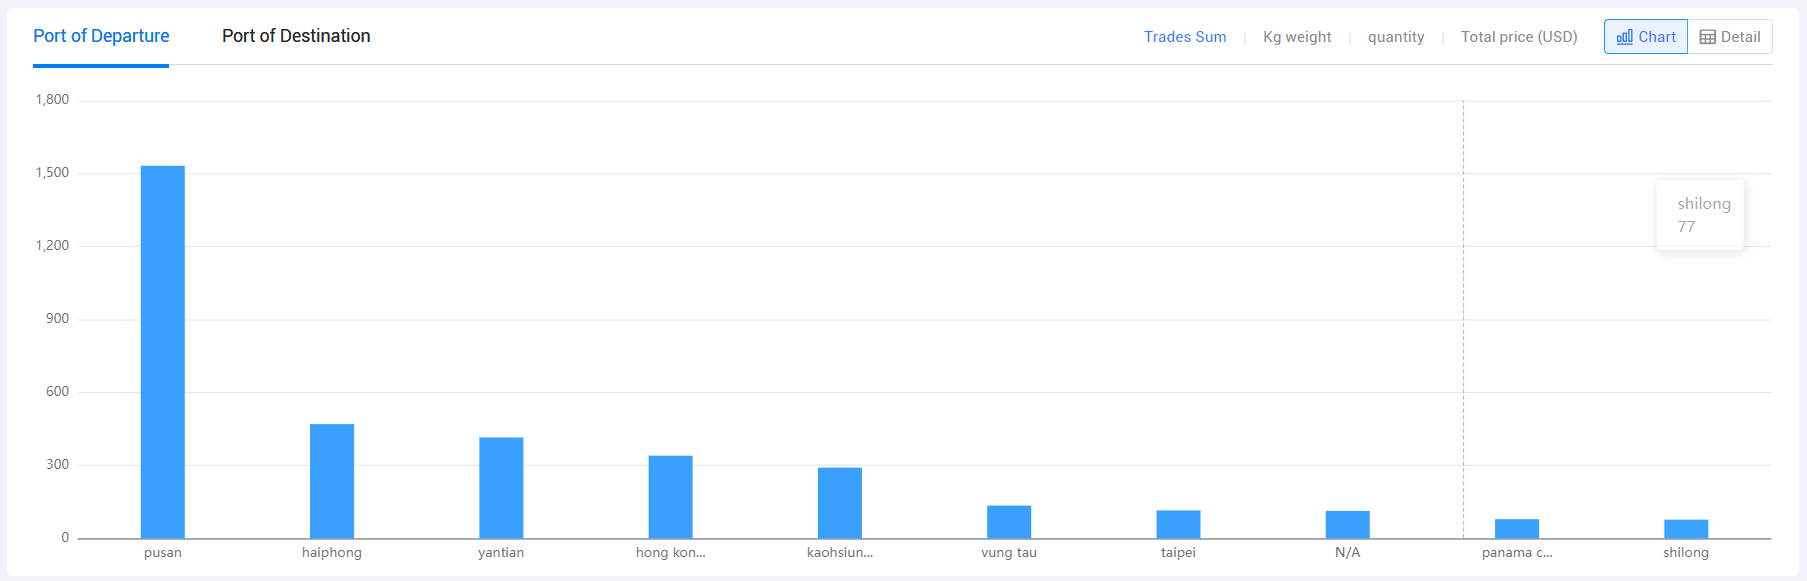
Task: Click the bar chart icon in Chart button
Action: 1625,37
